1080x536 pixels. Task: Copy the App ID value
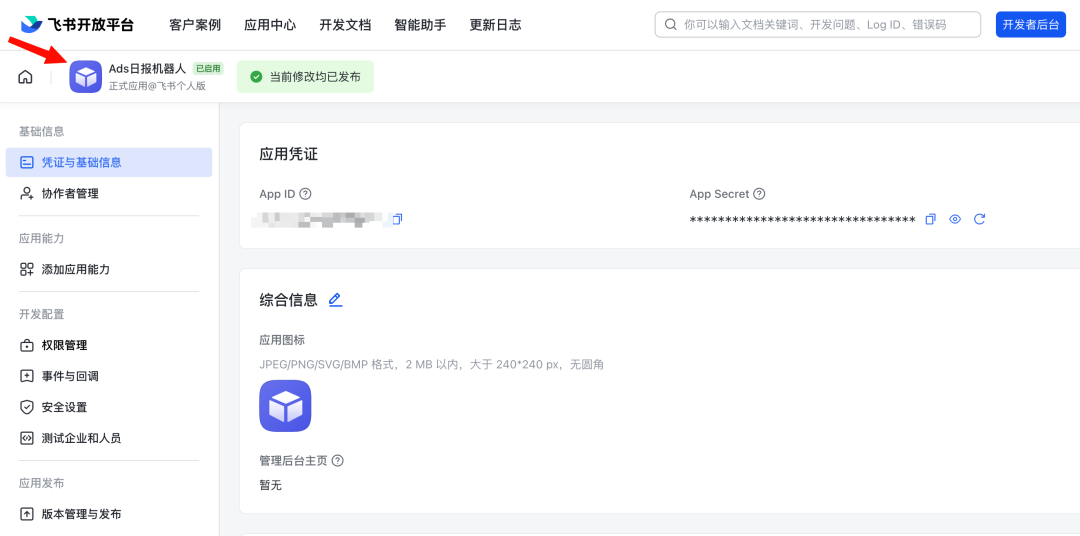(397, 219)
